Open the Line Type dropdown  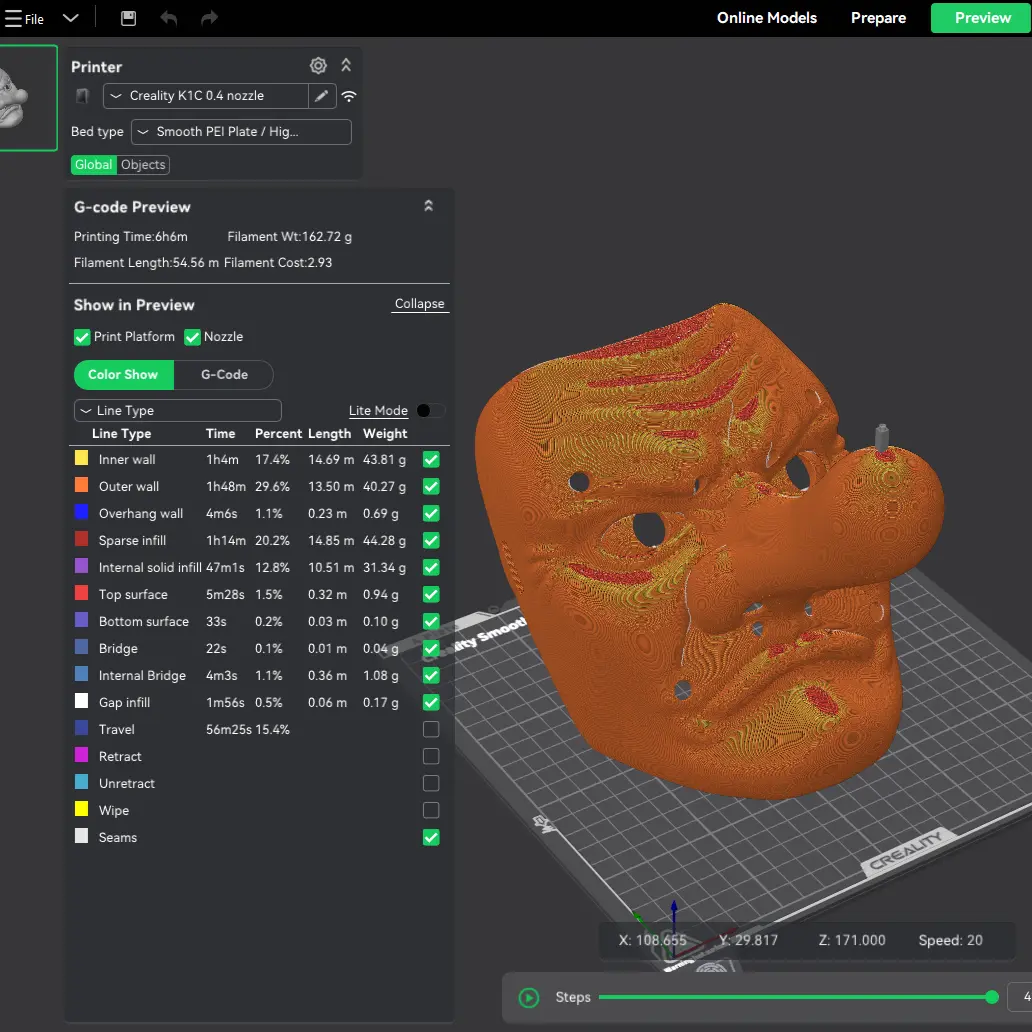[x=178, y=411]
